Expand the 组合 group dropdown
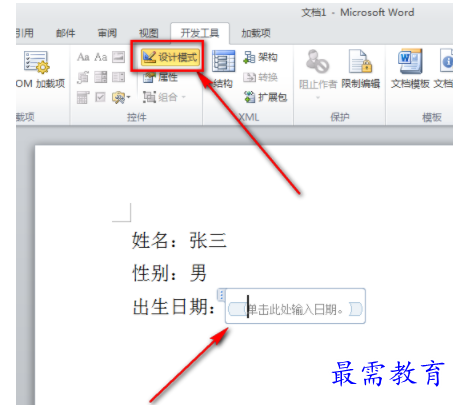 (164, 97)
